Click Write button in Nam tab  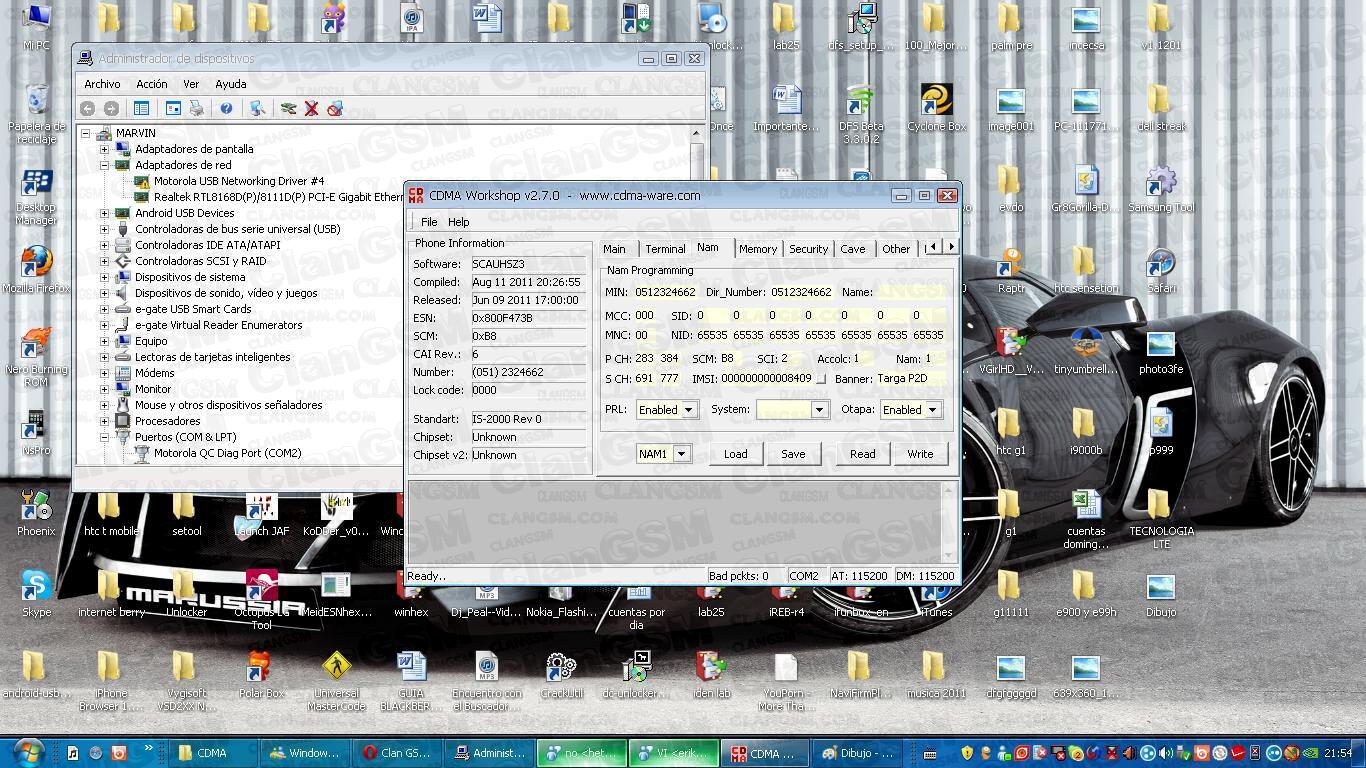click(920, 454)
